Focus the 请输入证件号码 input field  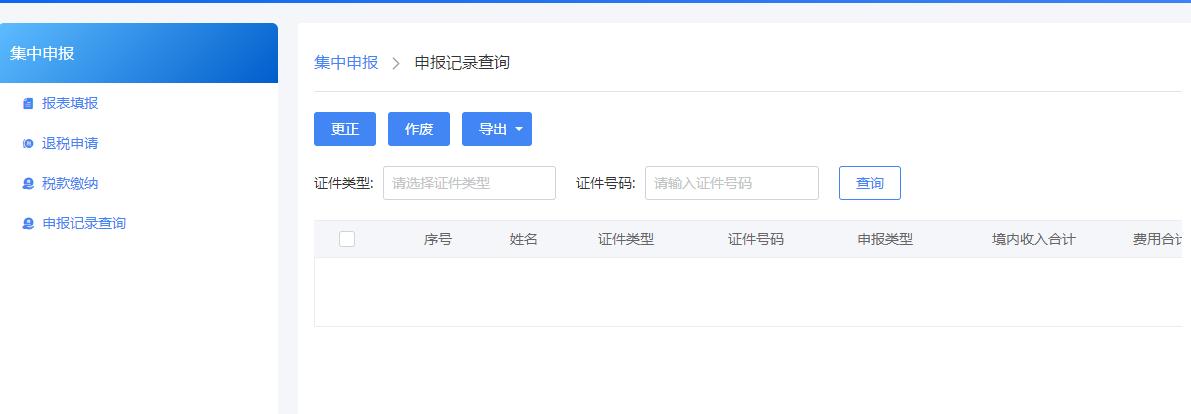(731, 183)
